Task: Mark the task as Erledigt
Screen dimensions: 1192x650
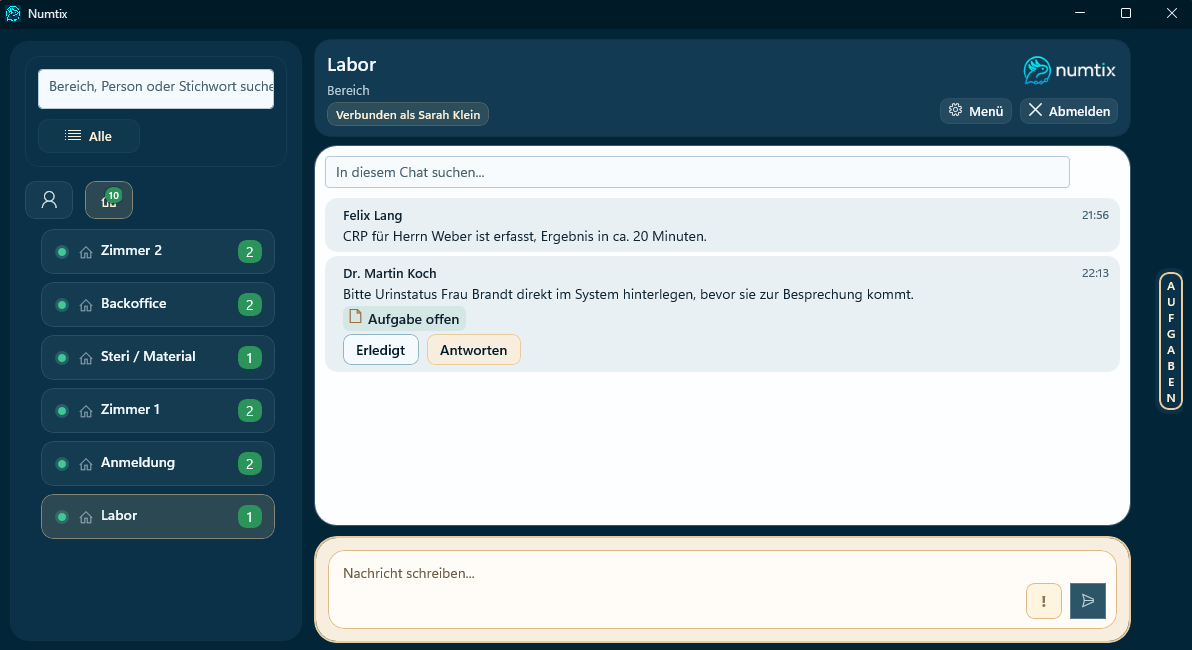Action: coord(381,350)
